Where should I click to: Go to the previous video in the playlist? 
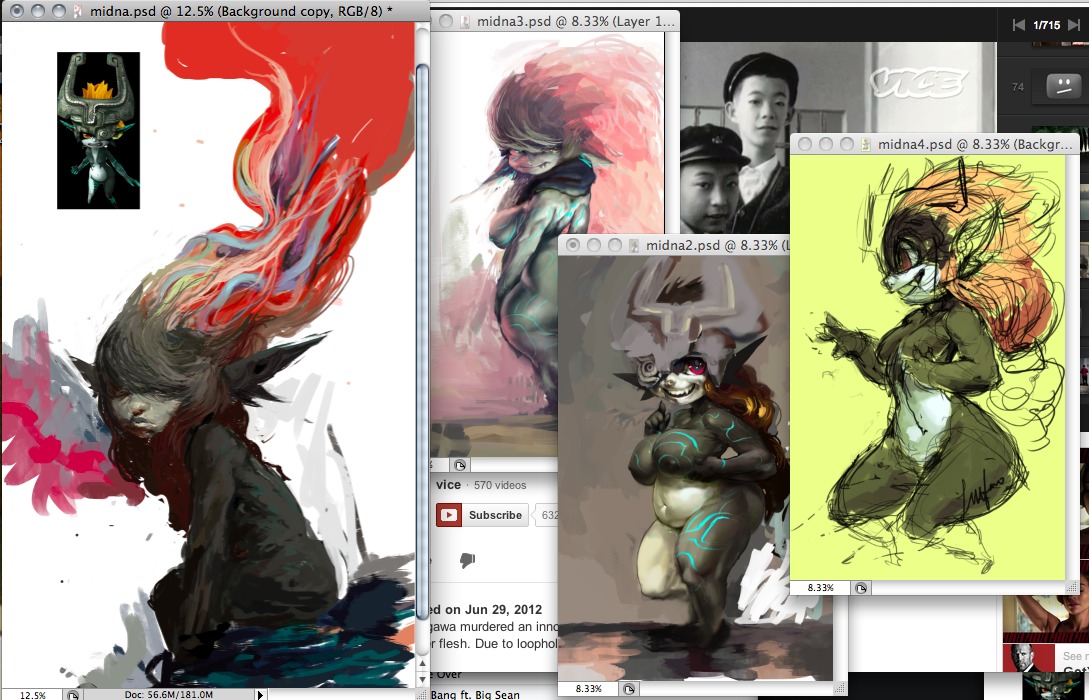coord(1018,25)
